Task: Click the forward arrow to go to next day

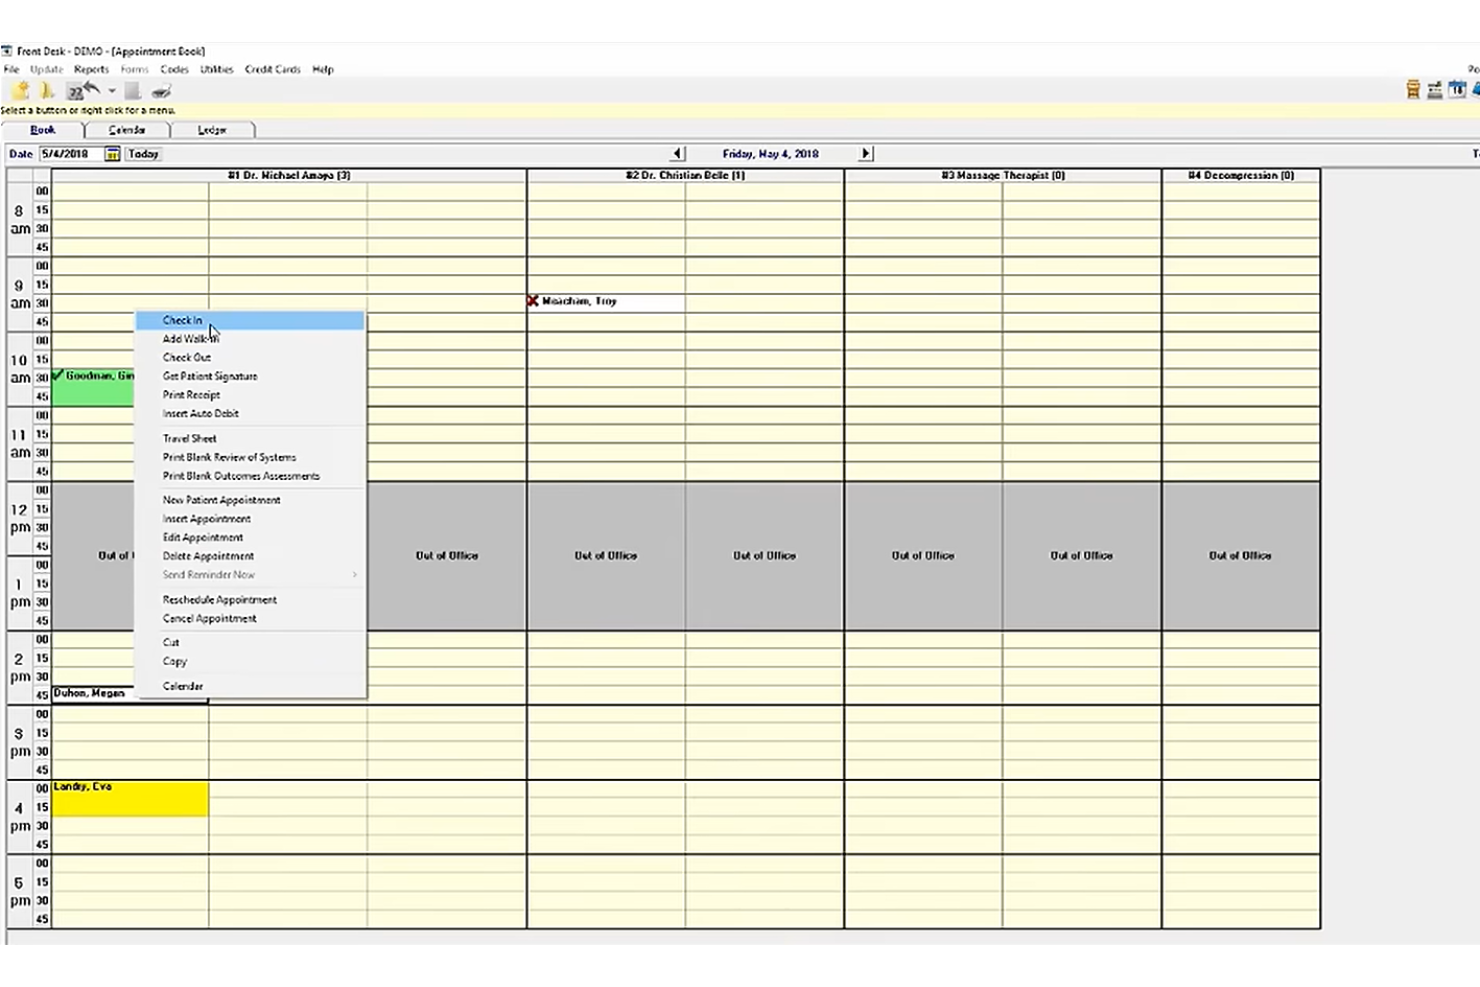Action: pyautogui.click(x=864, y=153)
